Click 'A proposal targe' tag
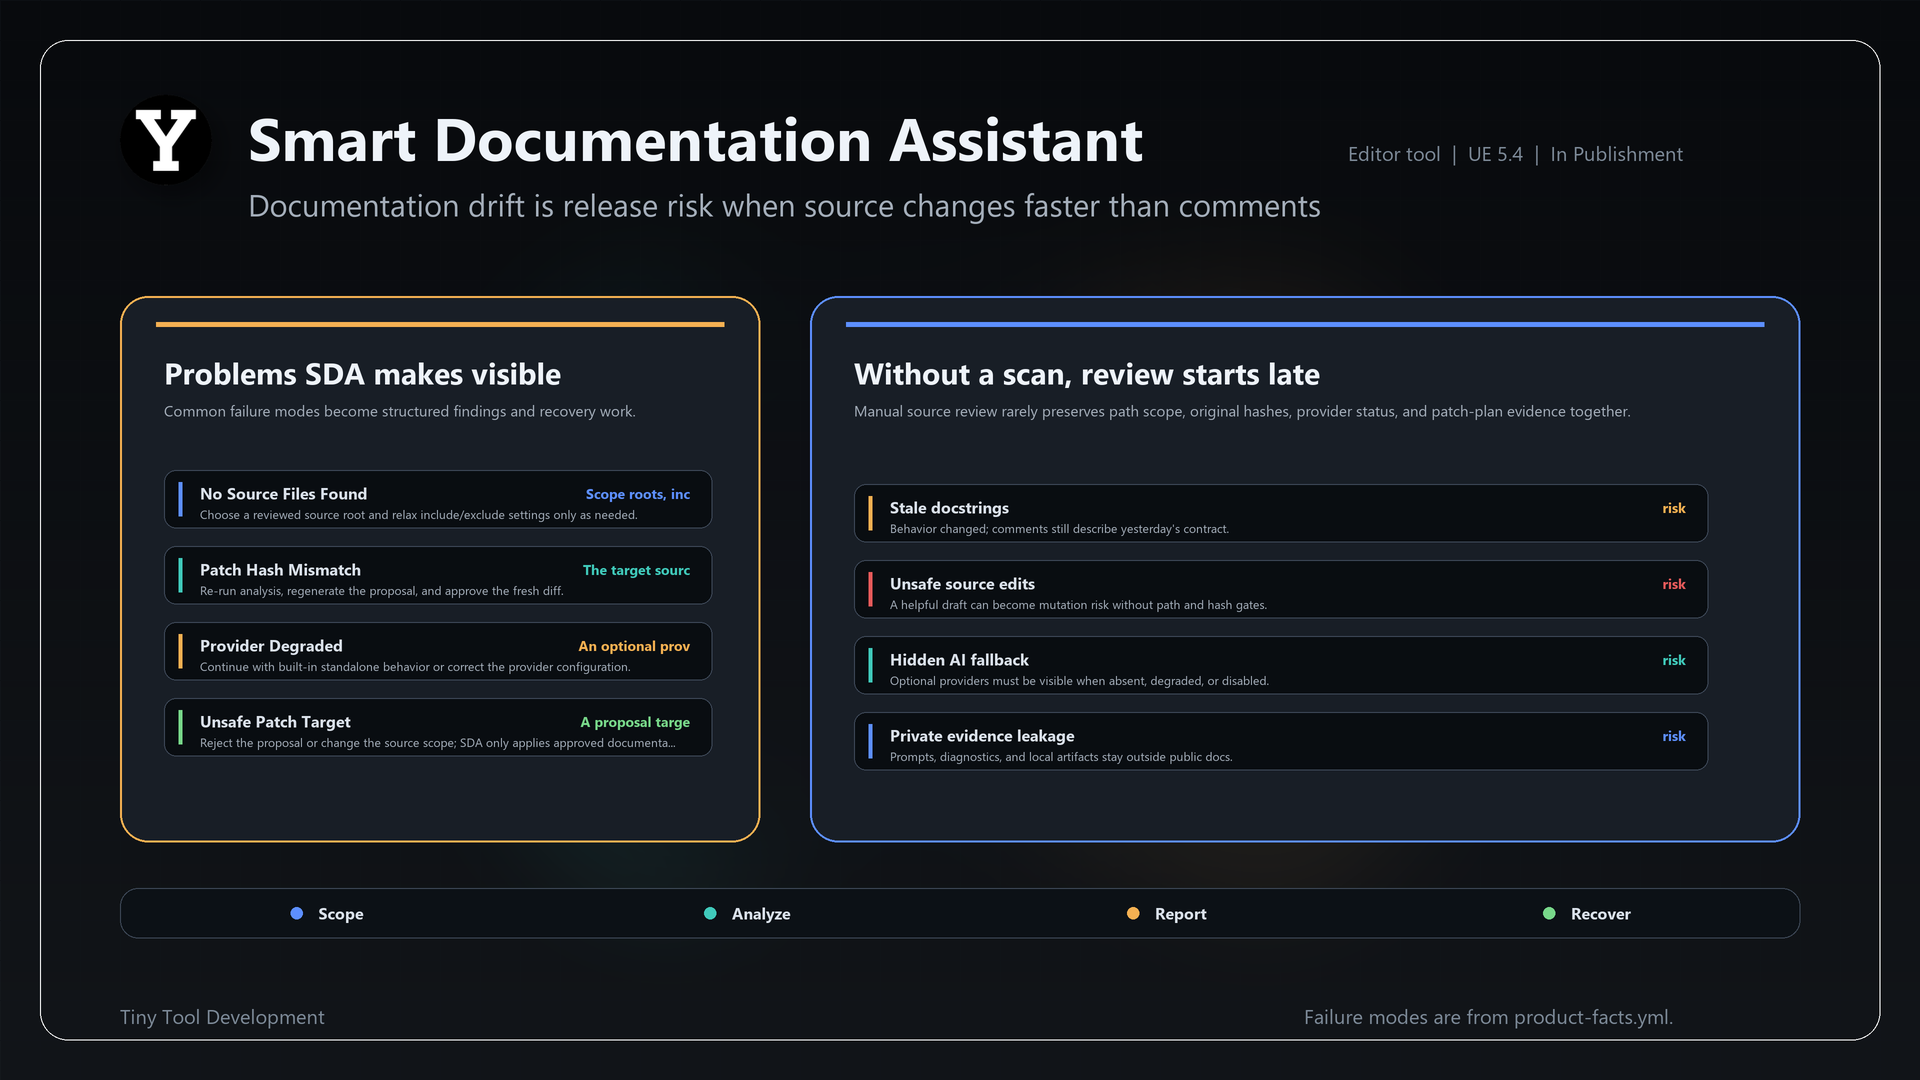The height and width of the screenshot is (1080, 1920). tap(635, 722)
